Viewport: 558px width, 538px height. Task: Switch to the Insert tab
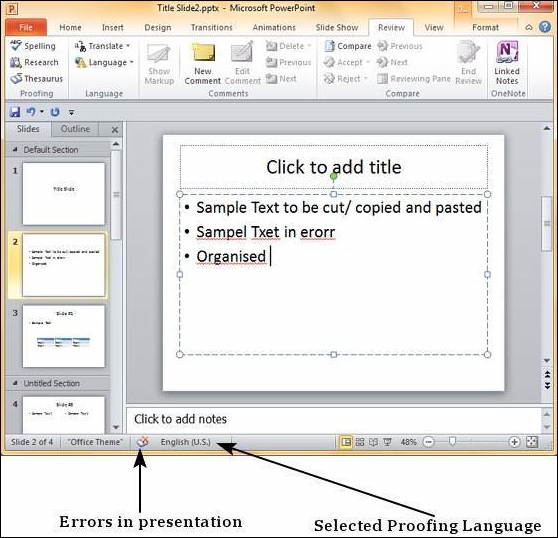[112, 27]
